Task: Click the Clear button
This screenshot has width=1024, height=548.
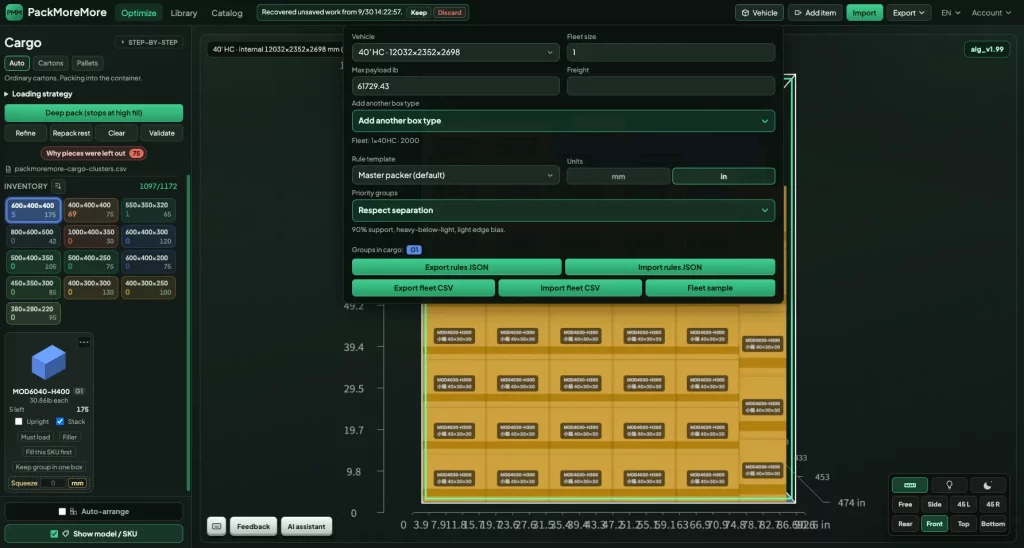Action: [x=116, y=133]
